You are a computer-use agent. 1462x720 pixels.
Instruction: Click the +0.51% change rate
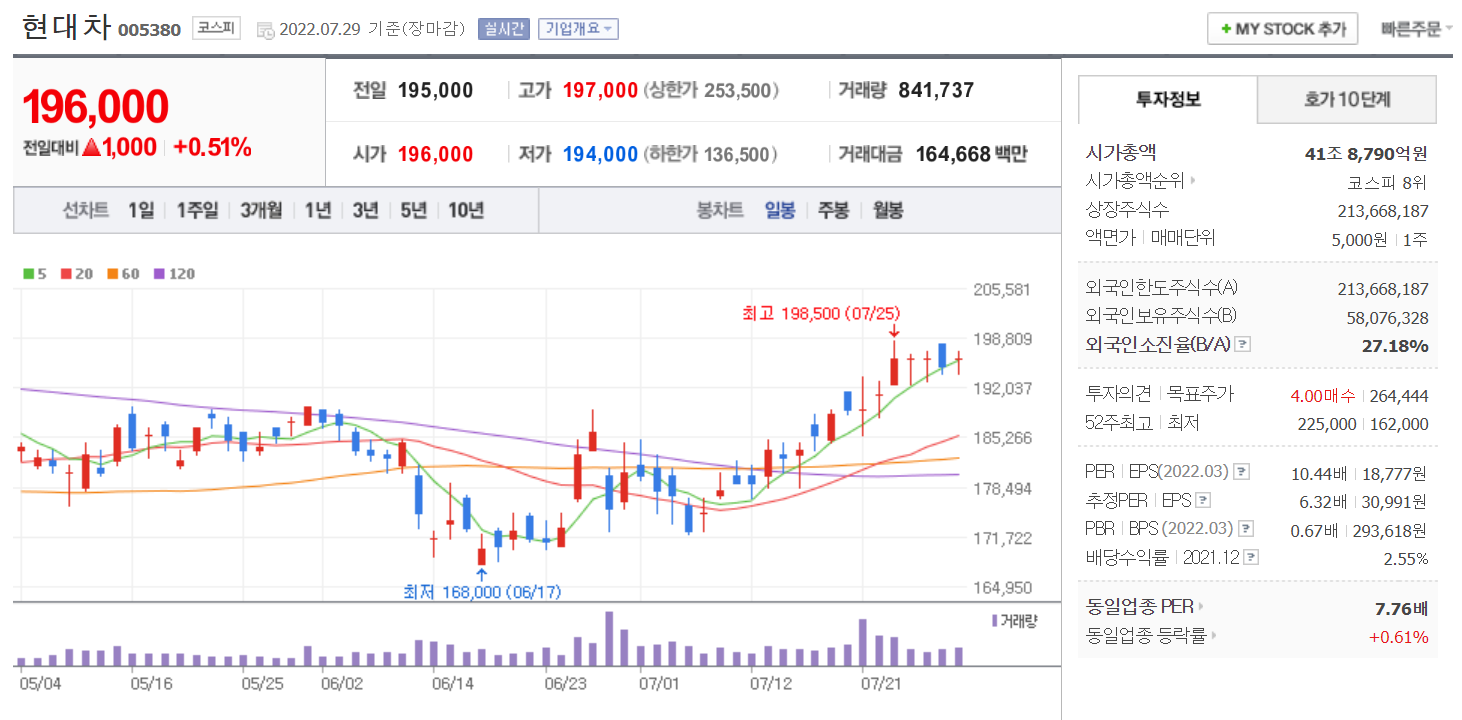click(x=212, y=148)
